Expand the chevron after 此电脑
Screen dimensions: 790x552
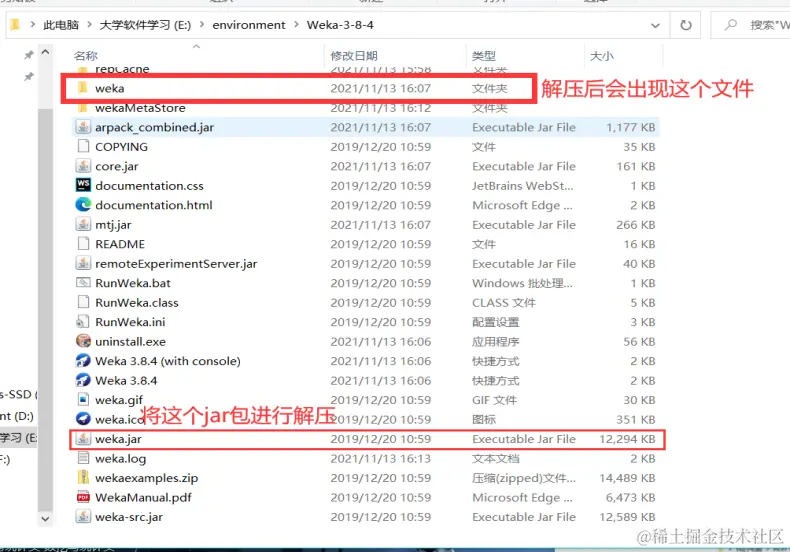(89, 25)
